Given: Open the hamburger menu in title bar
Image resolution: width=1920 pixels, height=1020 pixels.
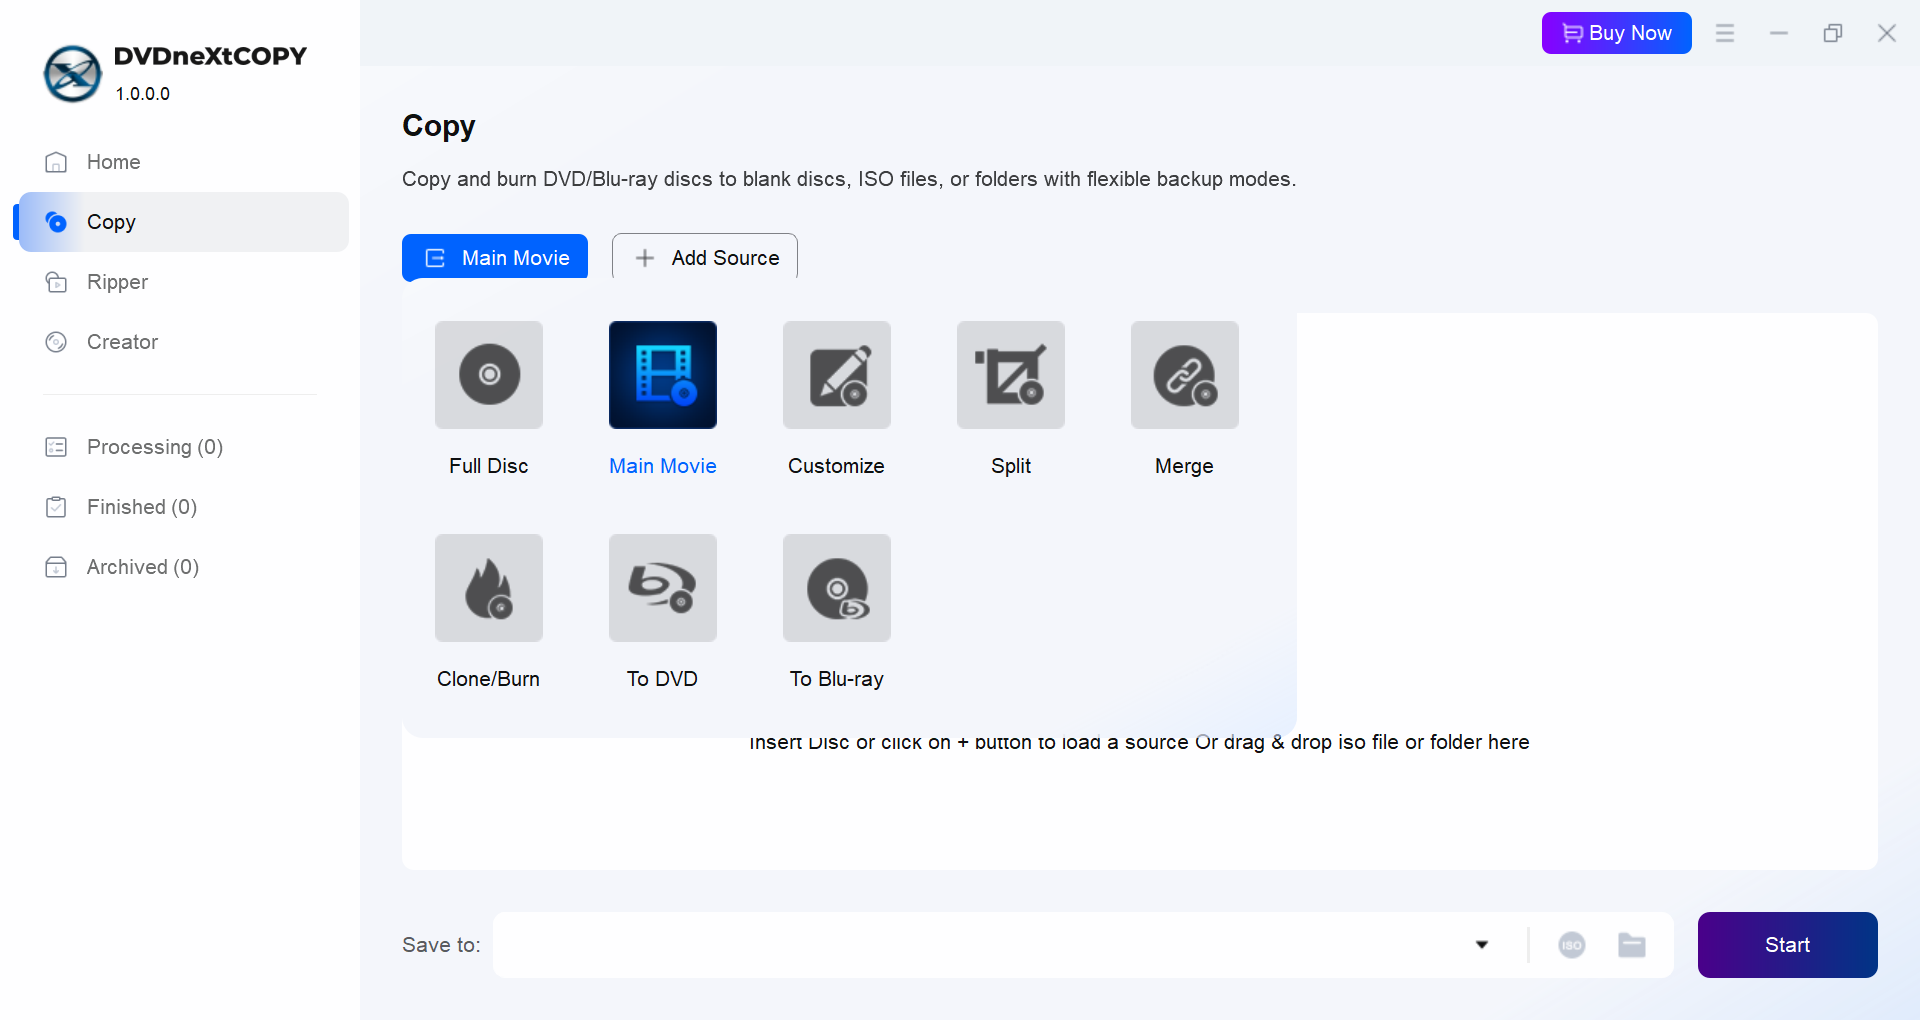Looking at the screenshot, I should [x=1725, y=33].
